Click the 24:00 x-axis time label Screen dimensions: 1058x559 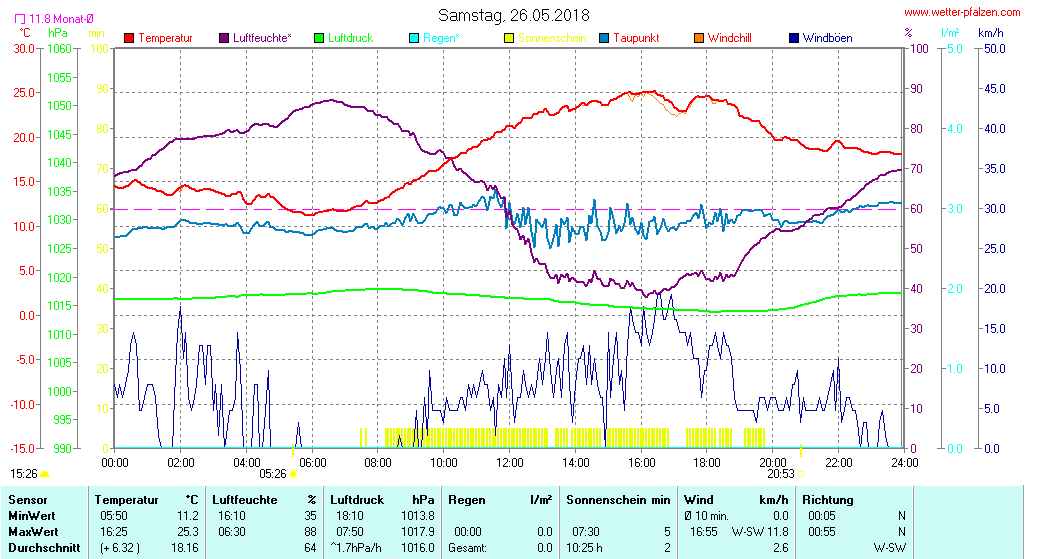(904, 462)
